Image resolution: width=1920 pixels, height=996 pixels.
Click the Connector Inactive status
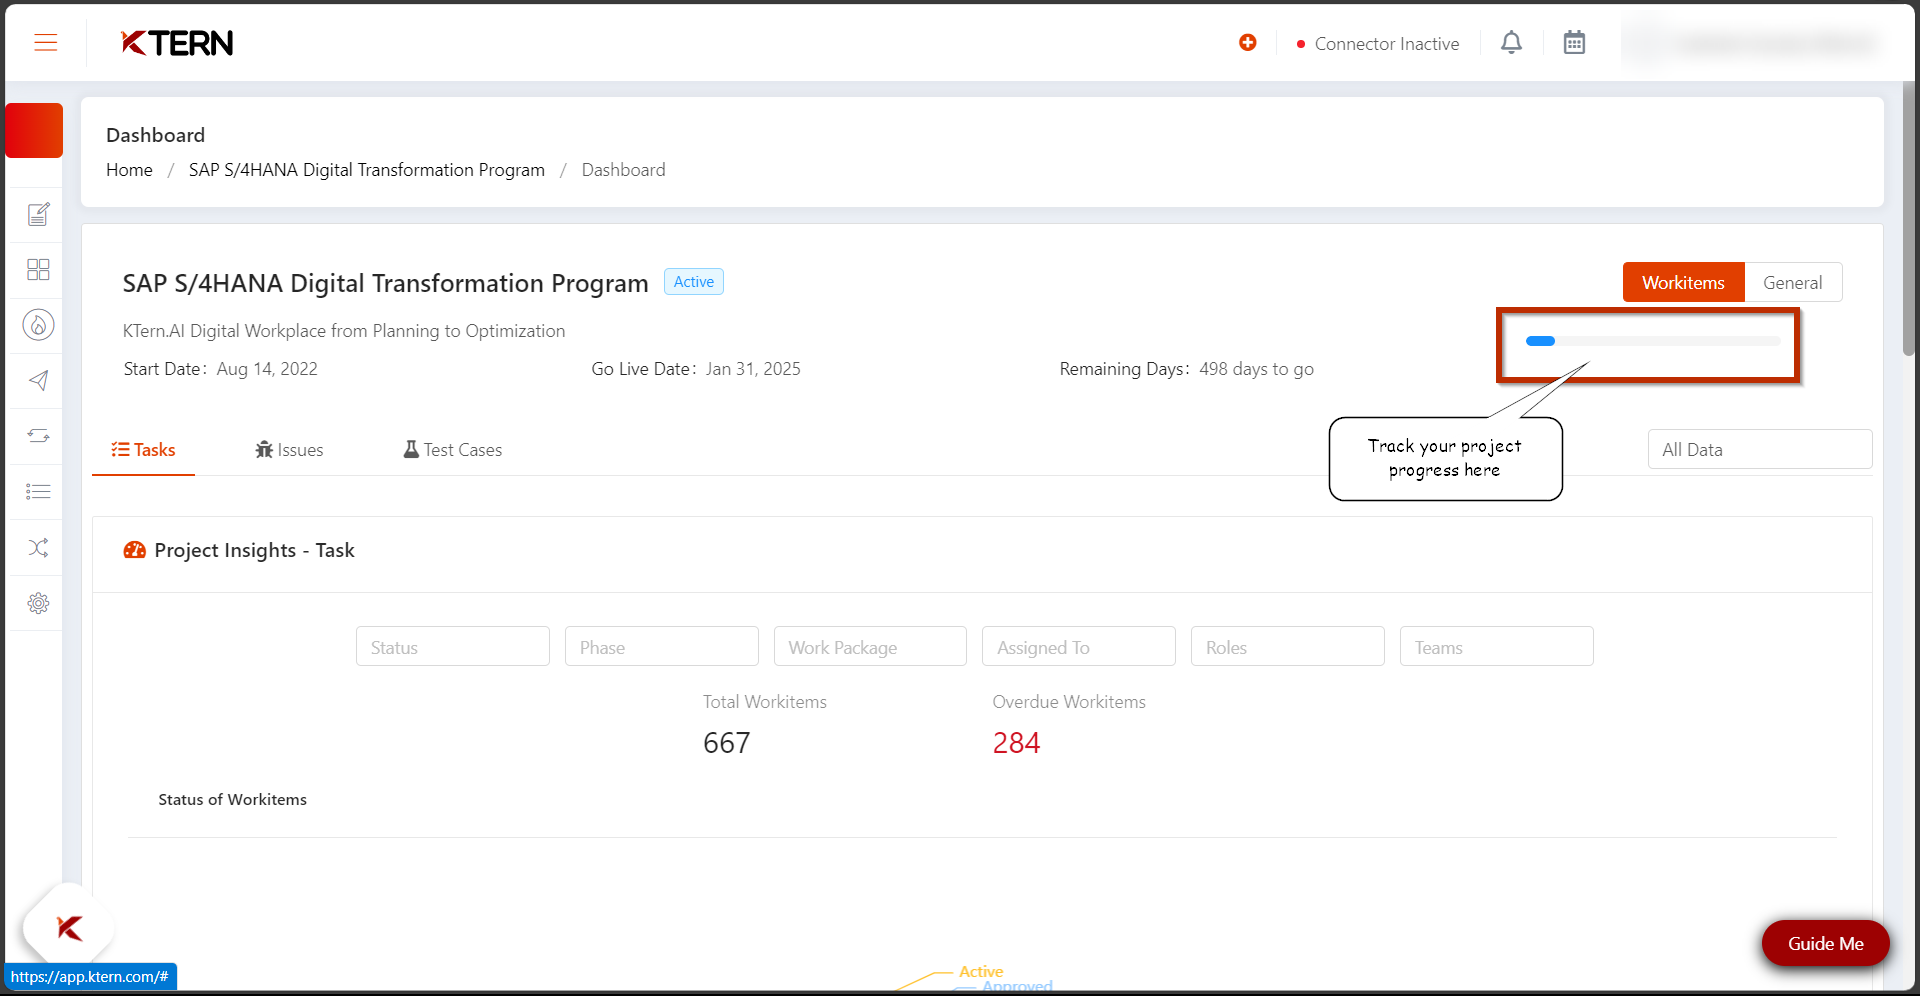click(x=1377, y=44)
